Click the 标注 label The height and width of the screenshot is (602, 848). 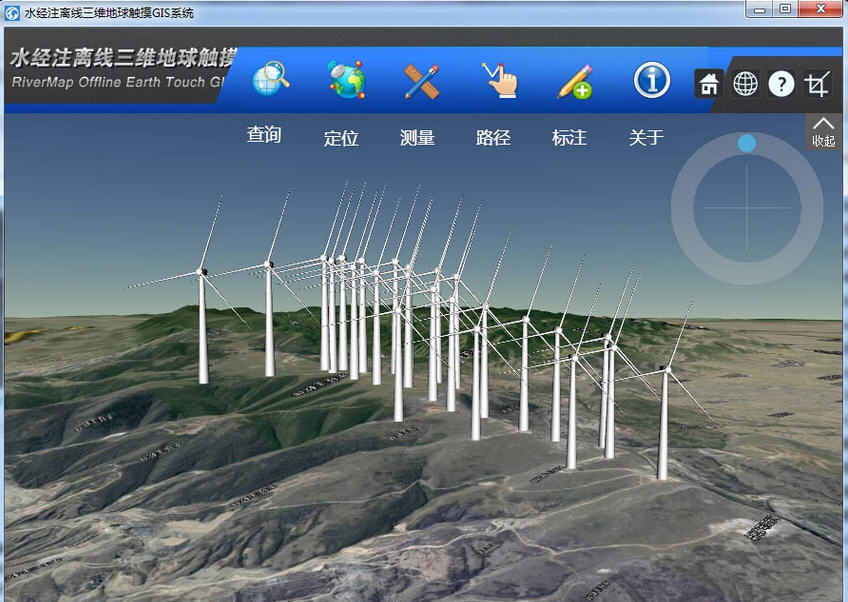(x=569, y=137)
